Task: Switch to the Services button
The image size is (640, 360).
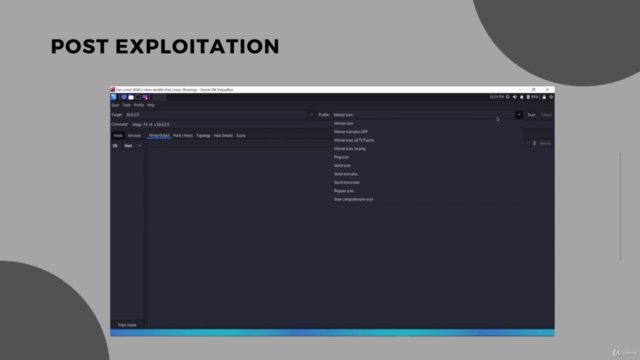Action: point(134,136)
